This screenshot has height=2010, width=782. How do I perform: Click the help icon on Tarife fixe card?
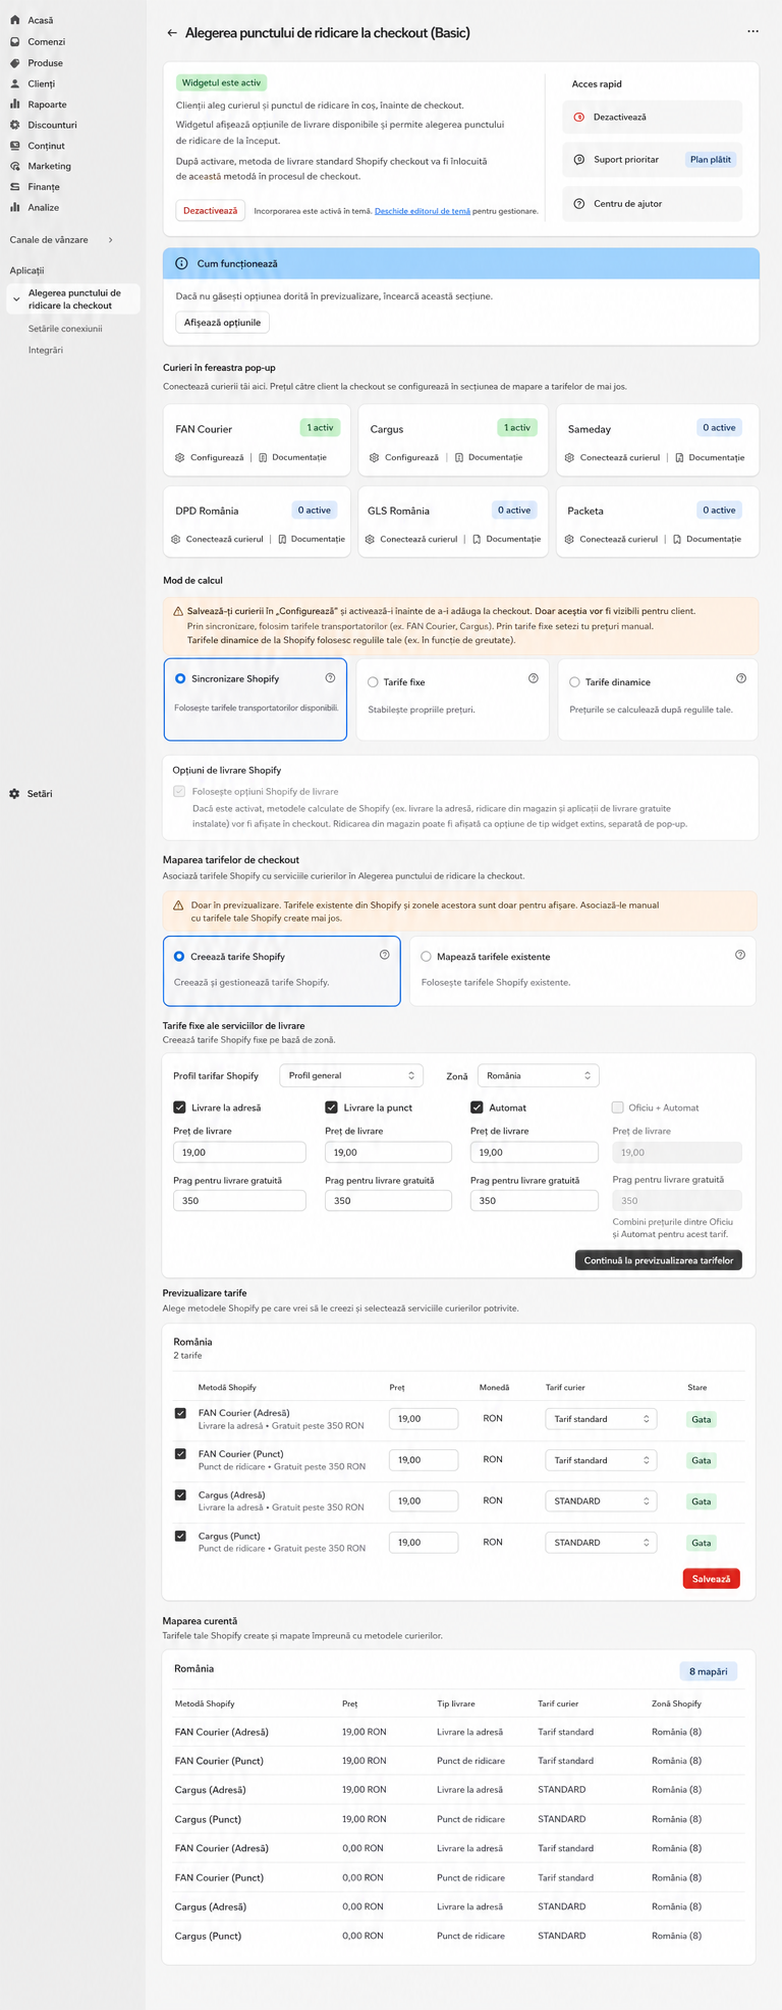pos(533,678)
